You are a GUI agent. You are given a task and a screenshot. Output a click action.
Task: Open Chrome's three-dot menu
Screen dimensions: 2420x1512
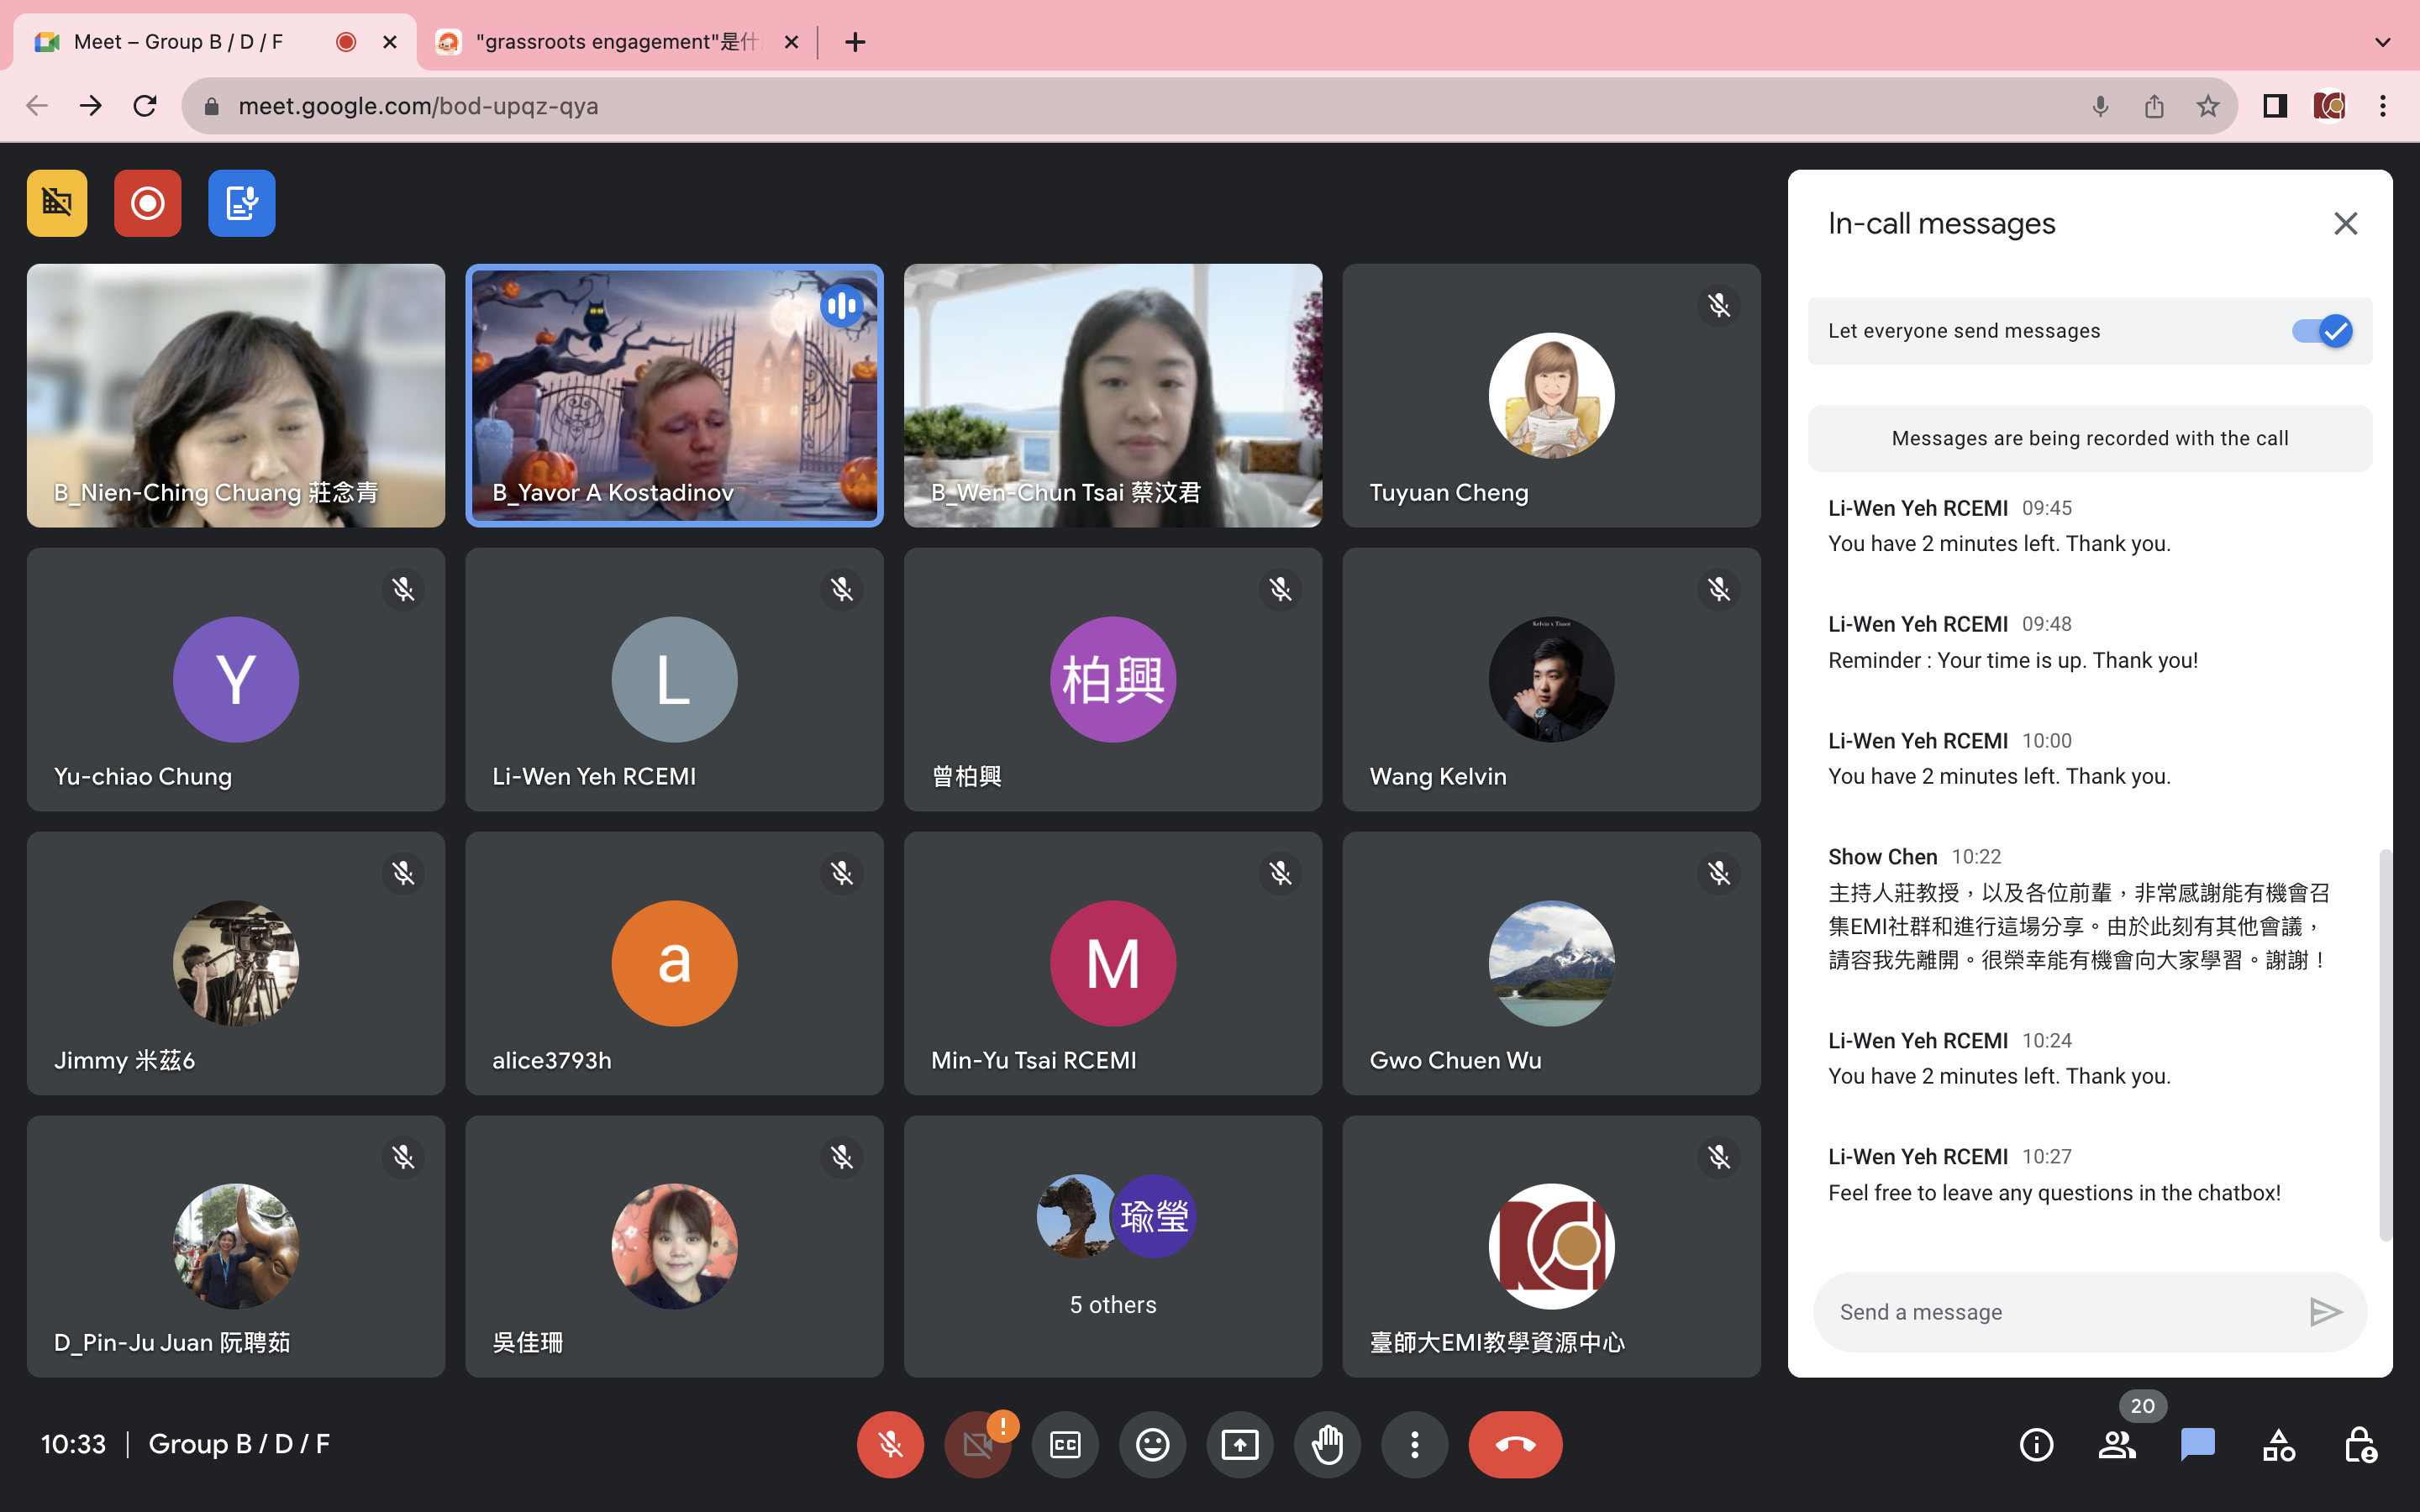[x=2383, y=106]
